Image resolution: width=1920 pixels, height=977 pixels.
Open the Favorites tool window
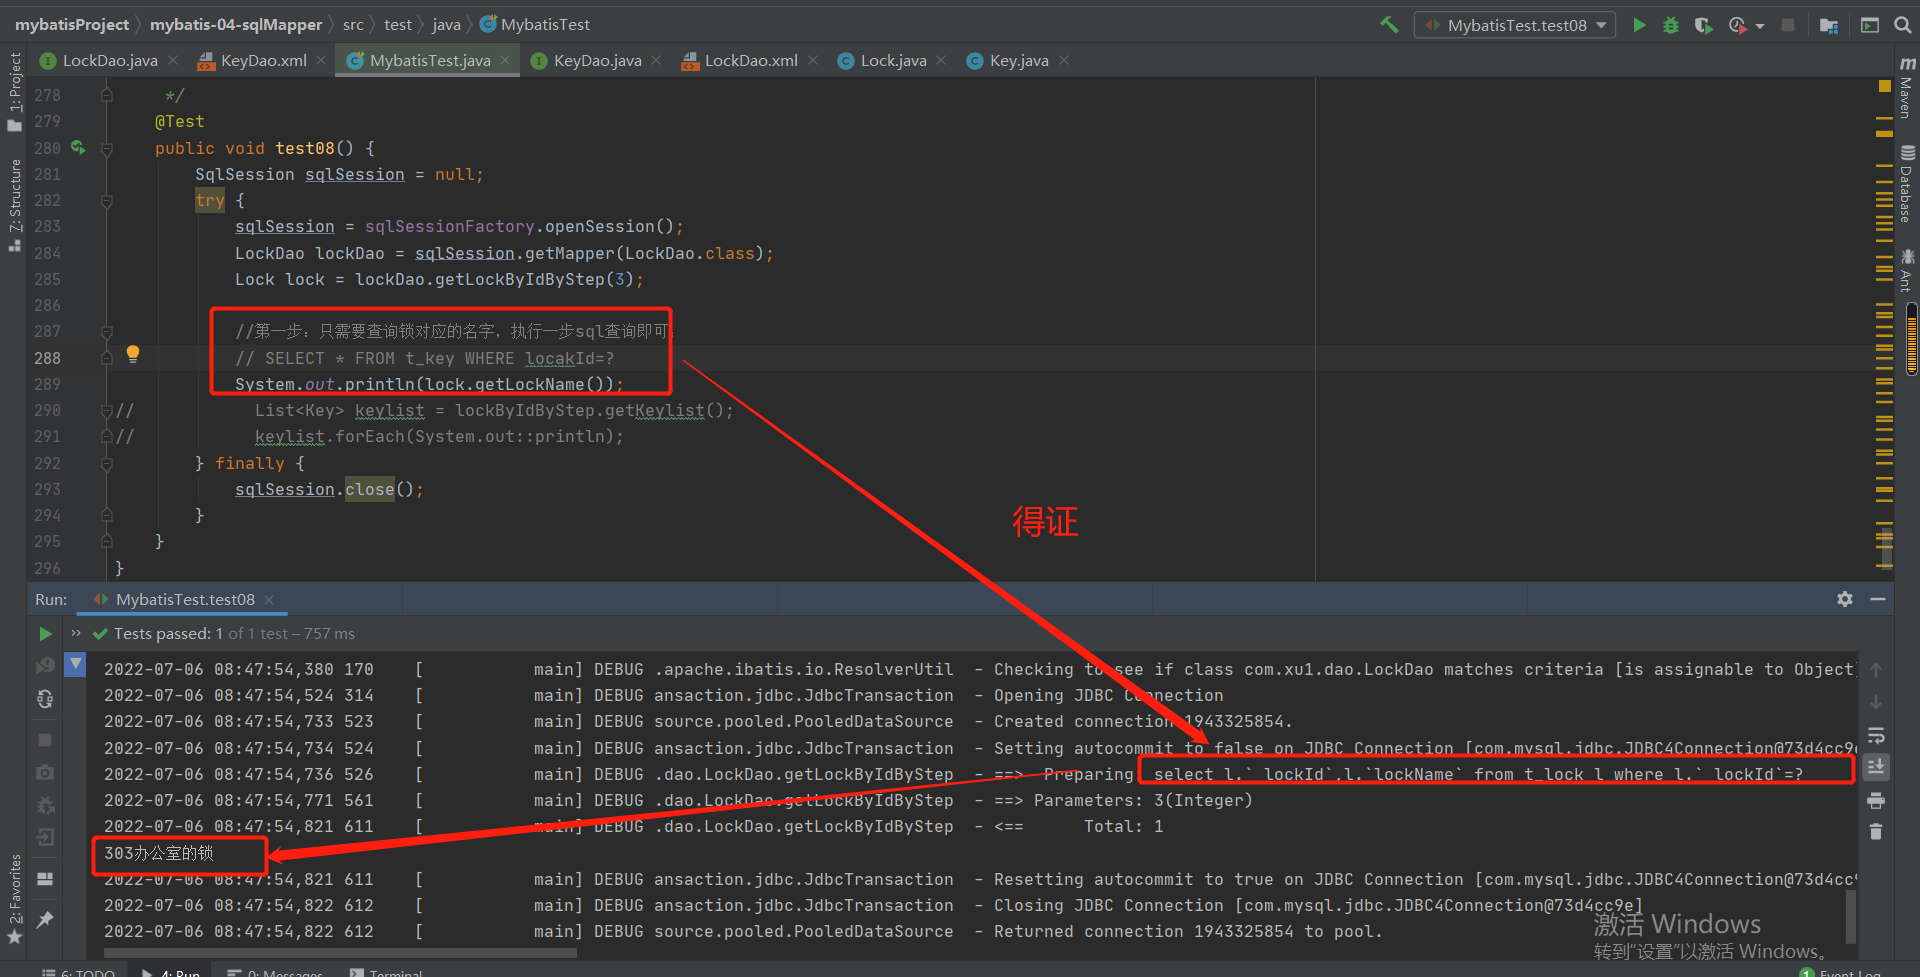pyautogui.click(x=14, y=898)
